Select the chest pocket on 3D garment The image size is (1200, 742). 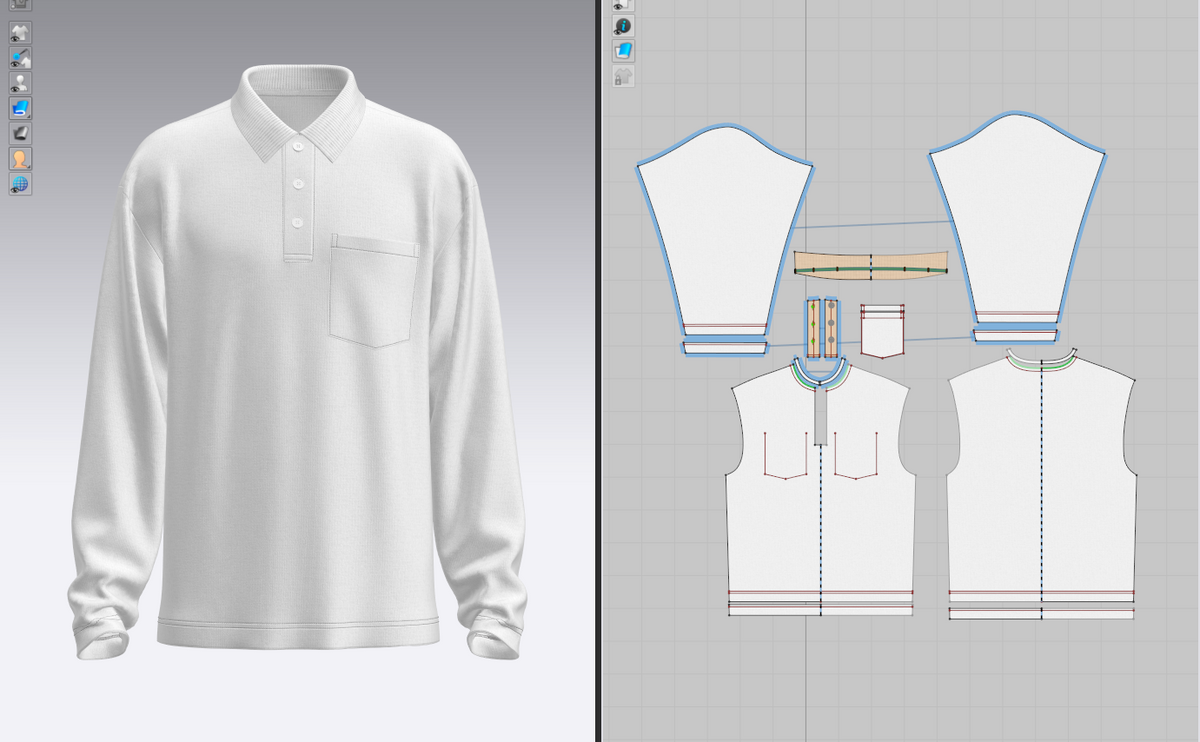tap(373, 291)
